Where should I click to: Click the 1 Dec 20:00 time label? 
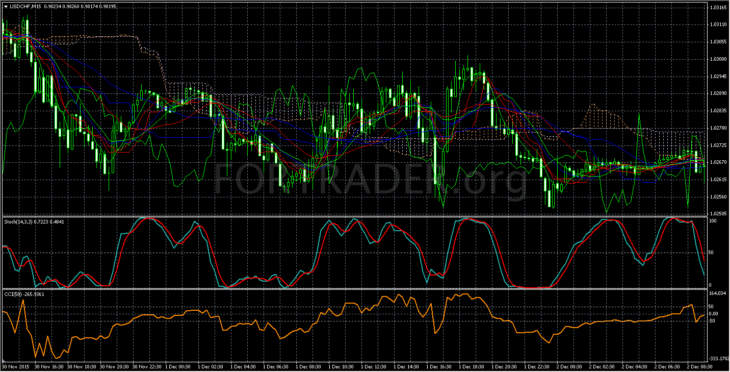click(x=505, y=367)
